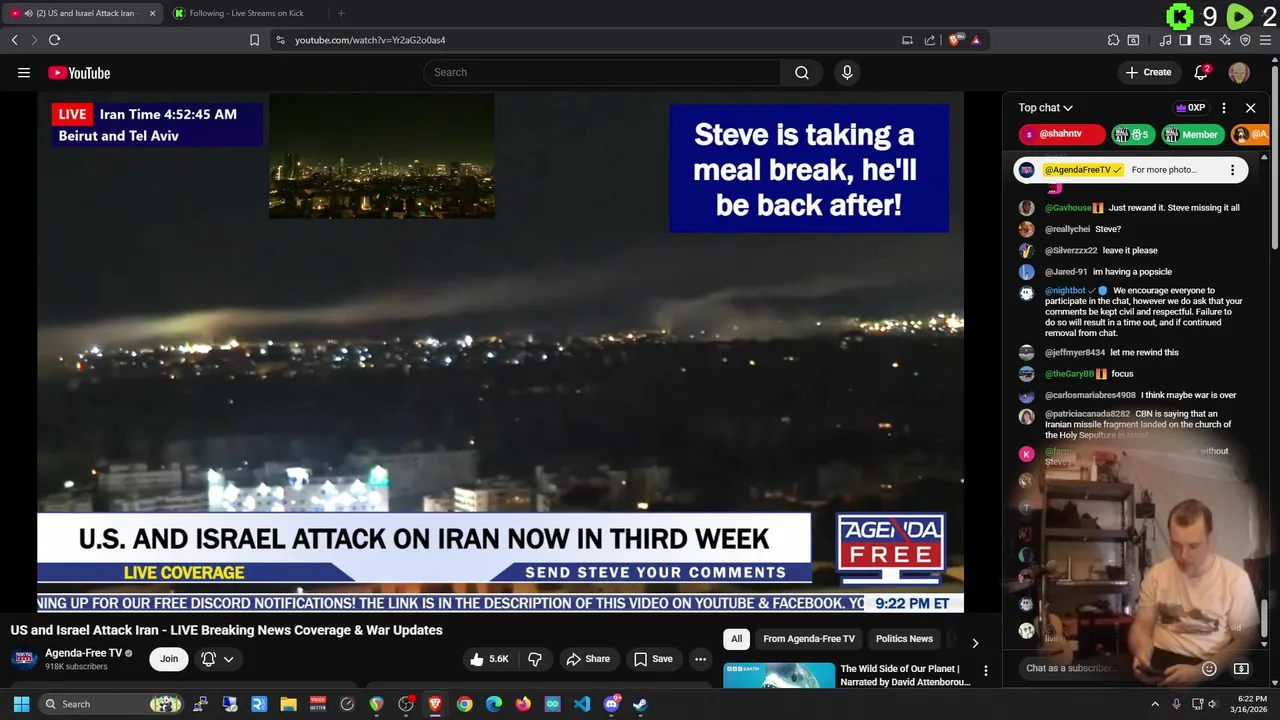Open Brave playlist music note icon
Viewport: 1280px width, 720px height.
point(1165,40)
